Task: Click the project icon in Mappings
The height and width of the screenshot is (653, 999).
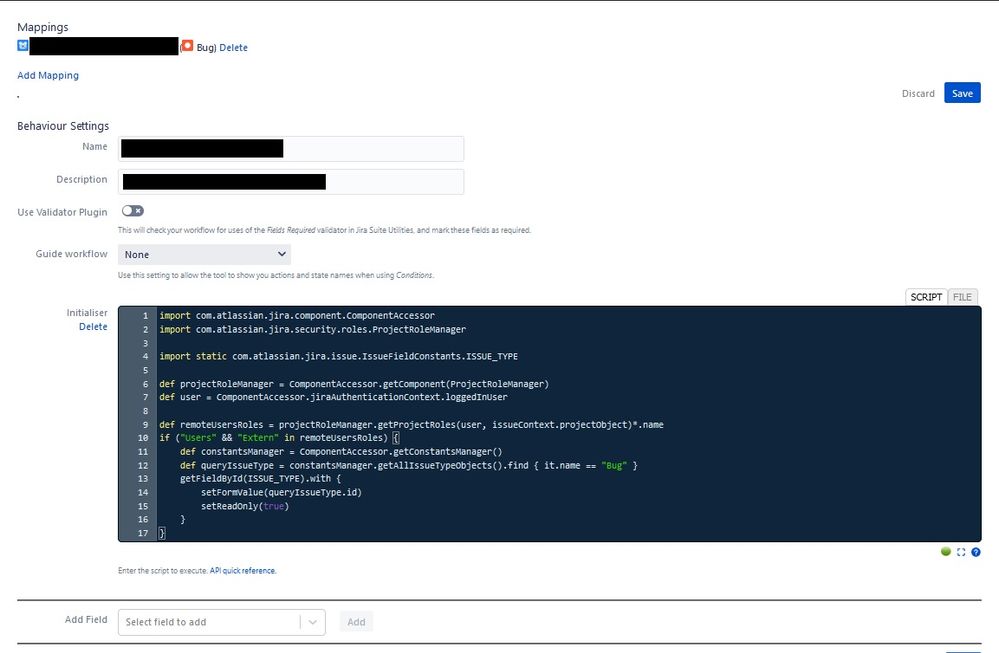Action: coord(23,46)
